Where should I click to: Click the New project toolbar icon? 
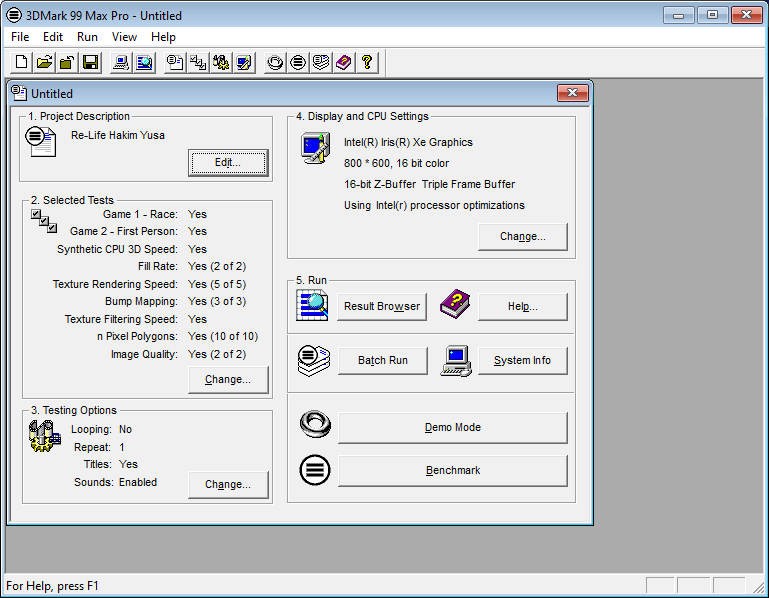(x=22, y=62)
